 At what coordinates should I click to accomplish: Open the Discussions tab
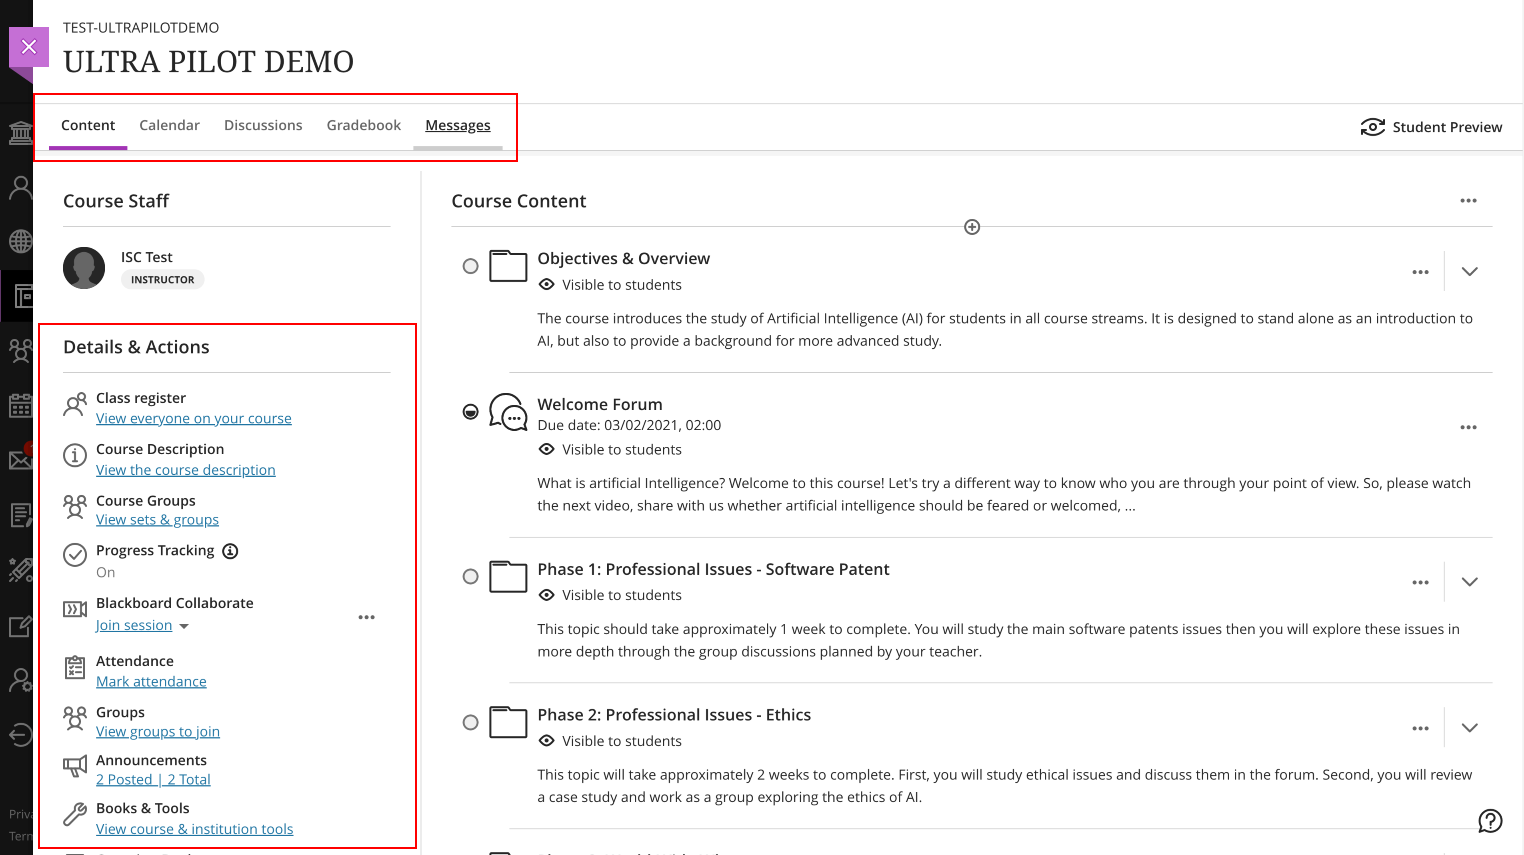263,125
